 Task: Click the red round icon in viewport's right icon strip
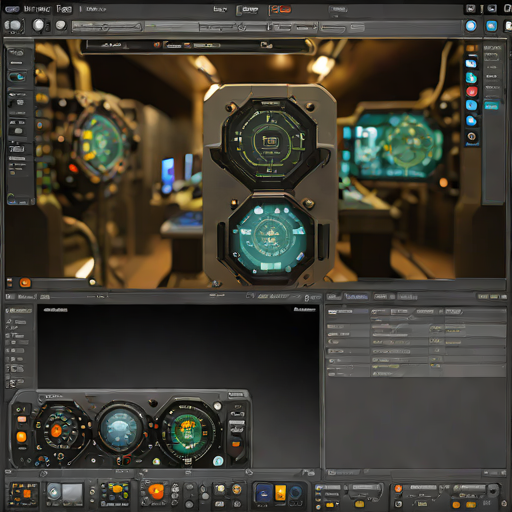point(472,91)
